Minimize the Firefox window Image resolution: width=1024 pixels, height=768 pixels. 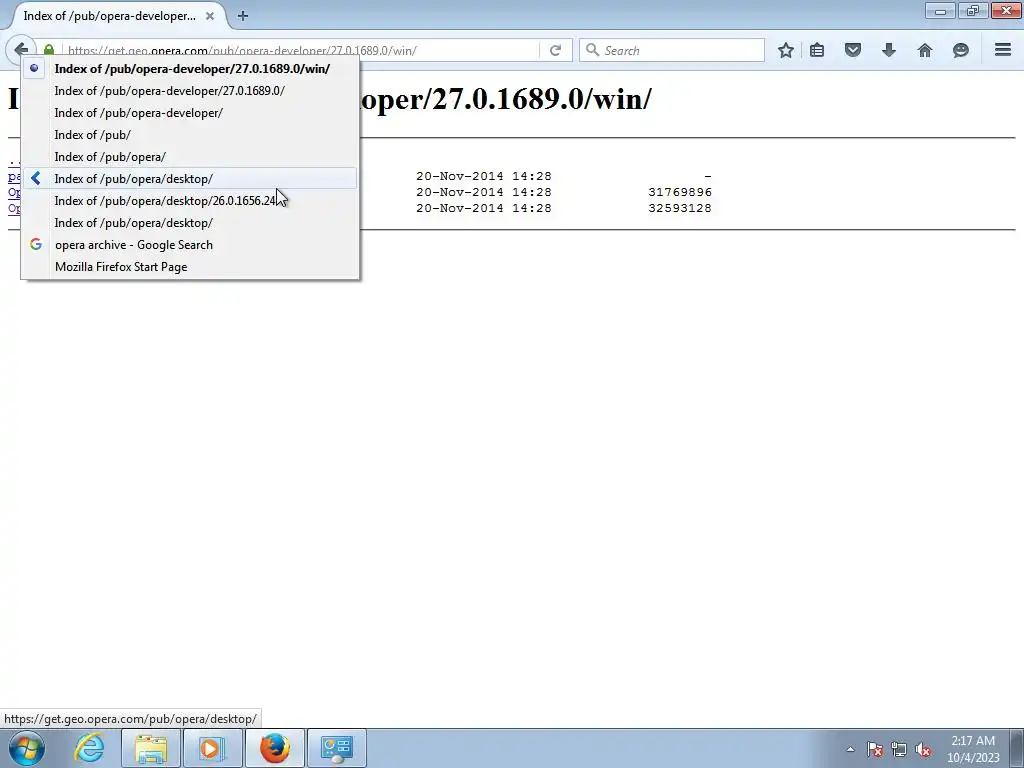pyautogui.click(x=940, y=10)
